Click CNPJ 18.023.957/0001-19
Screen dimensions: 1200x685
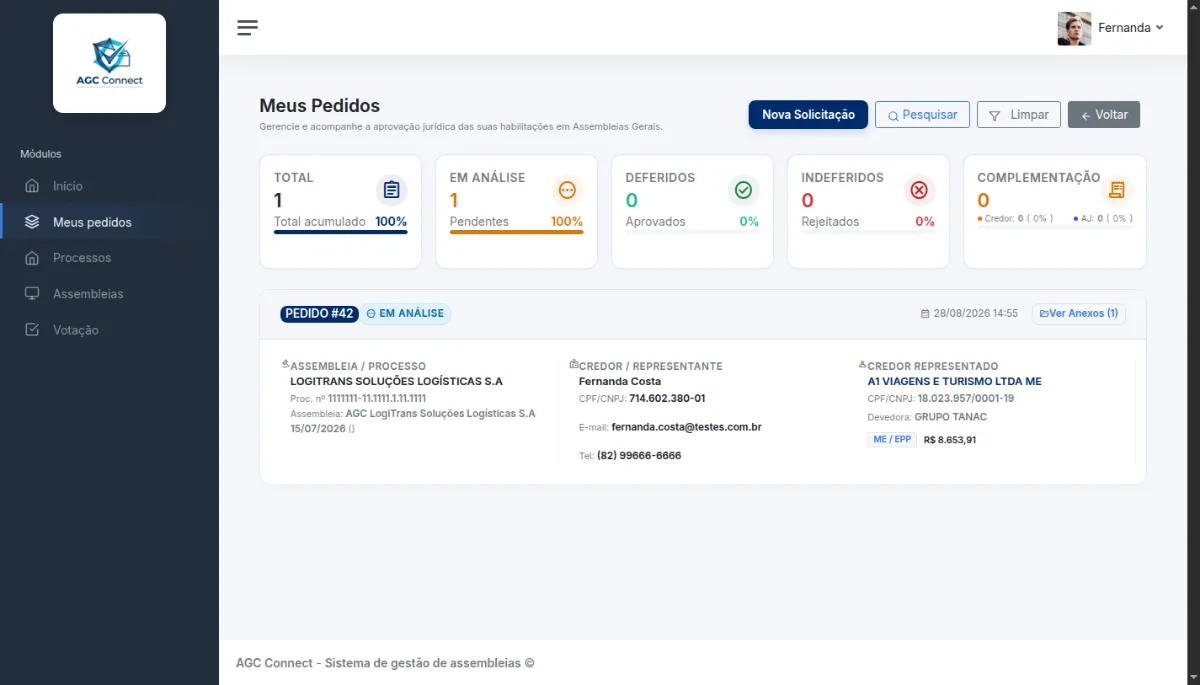point(966,398)
